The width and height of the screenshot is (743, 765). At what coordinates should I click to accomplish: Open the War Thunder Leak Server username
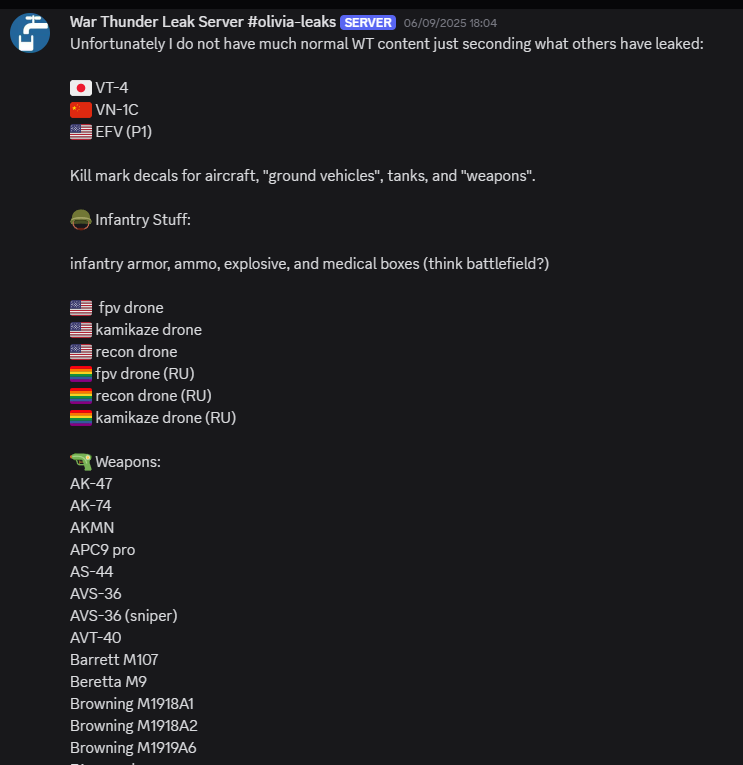click(x=202, y=22)
